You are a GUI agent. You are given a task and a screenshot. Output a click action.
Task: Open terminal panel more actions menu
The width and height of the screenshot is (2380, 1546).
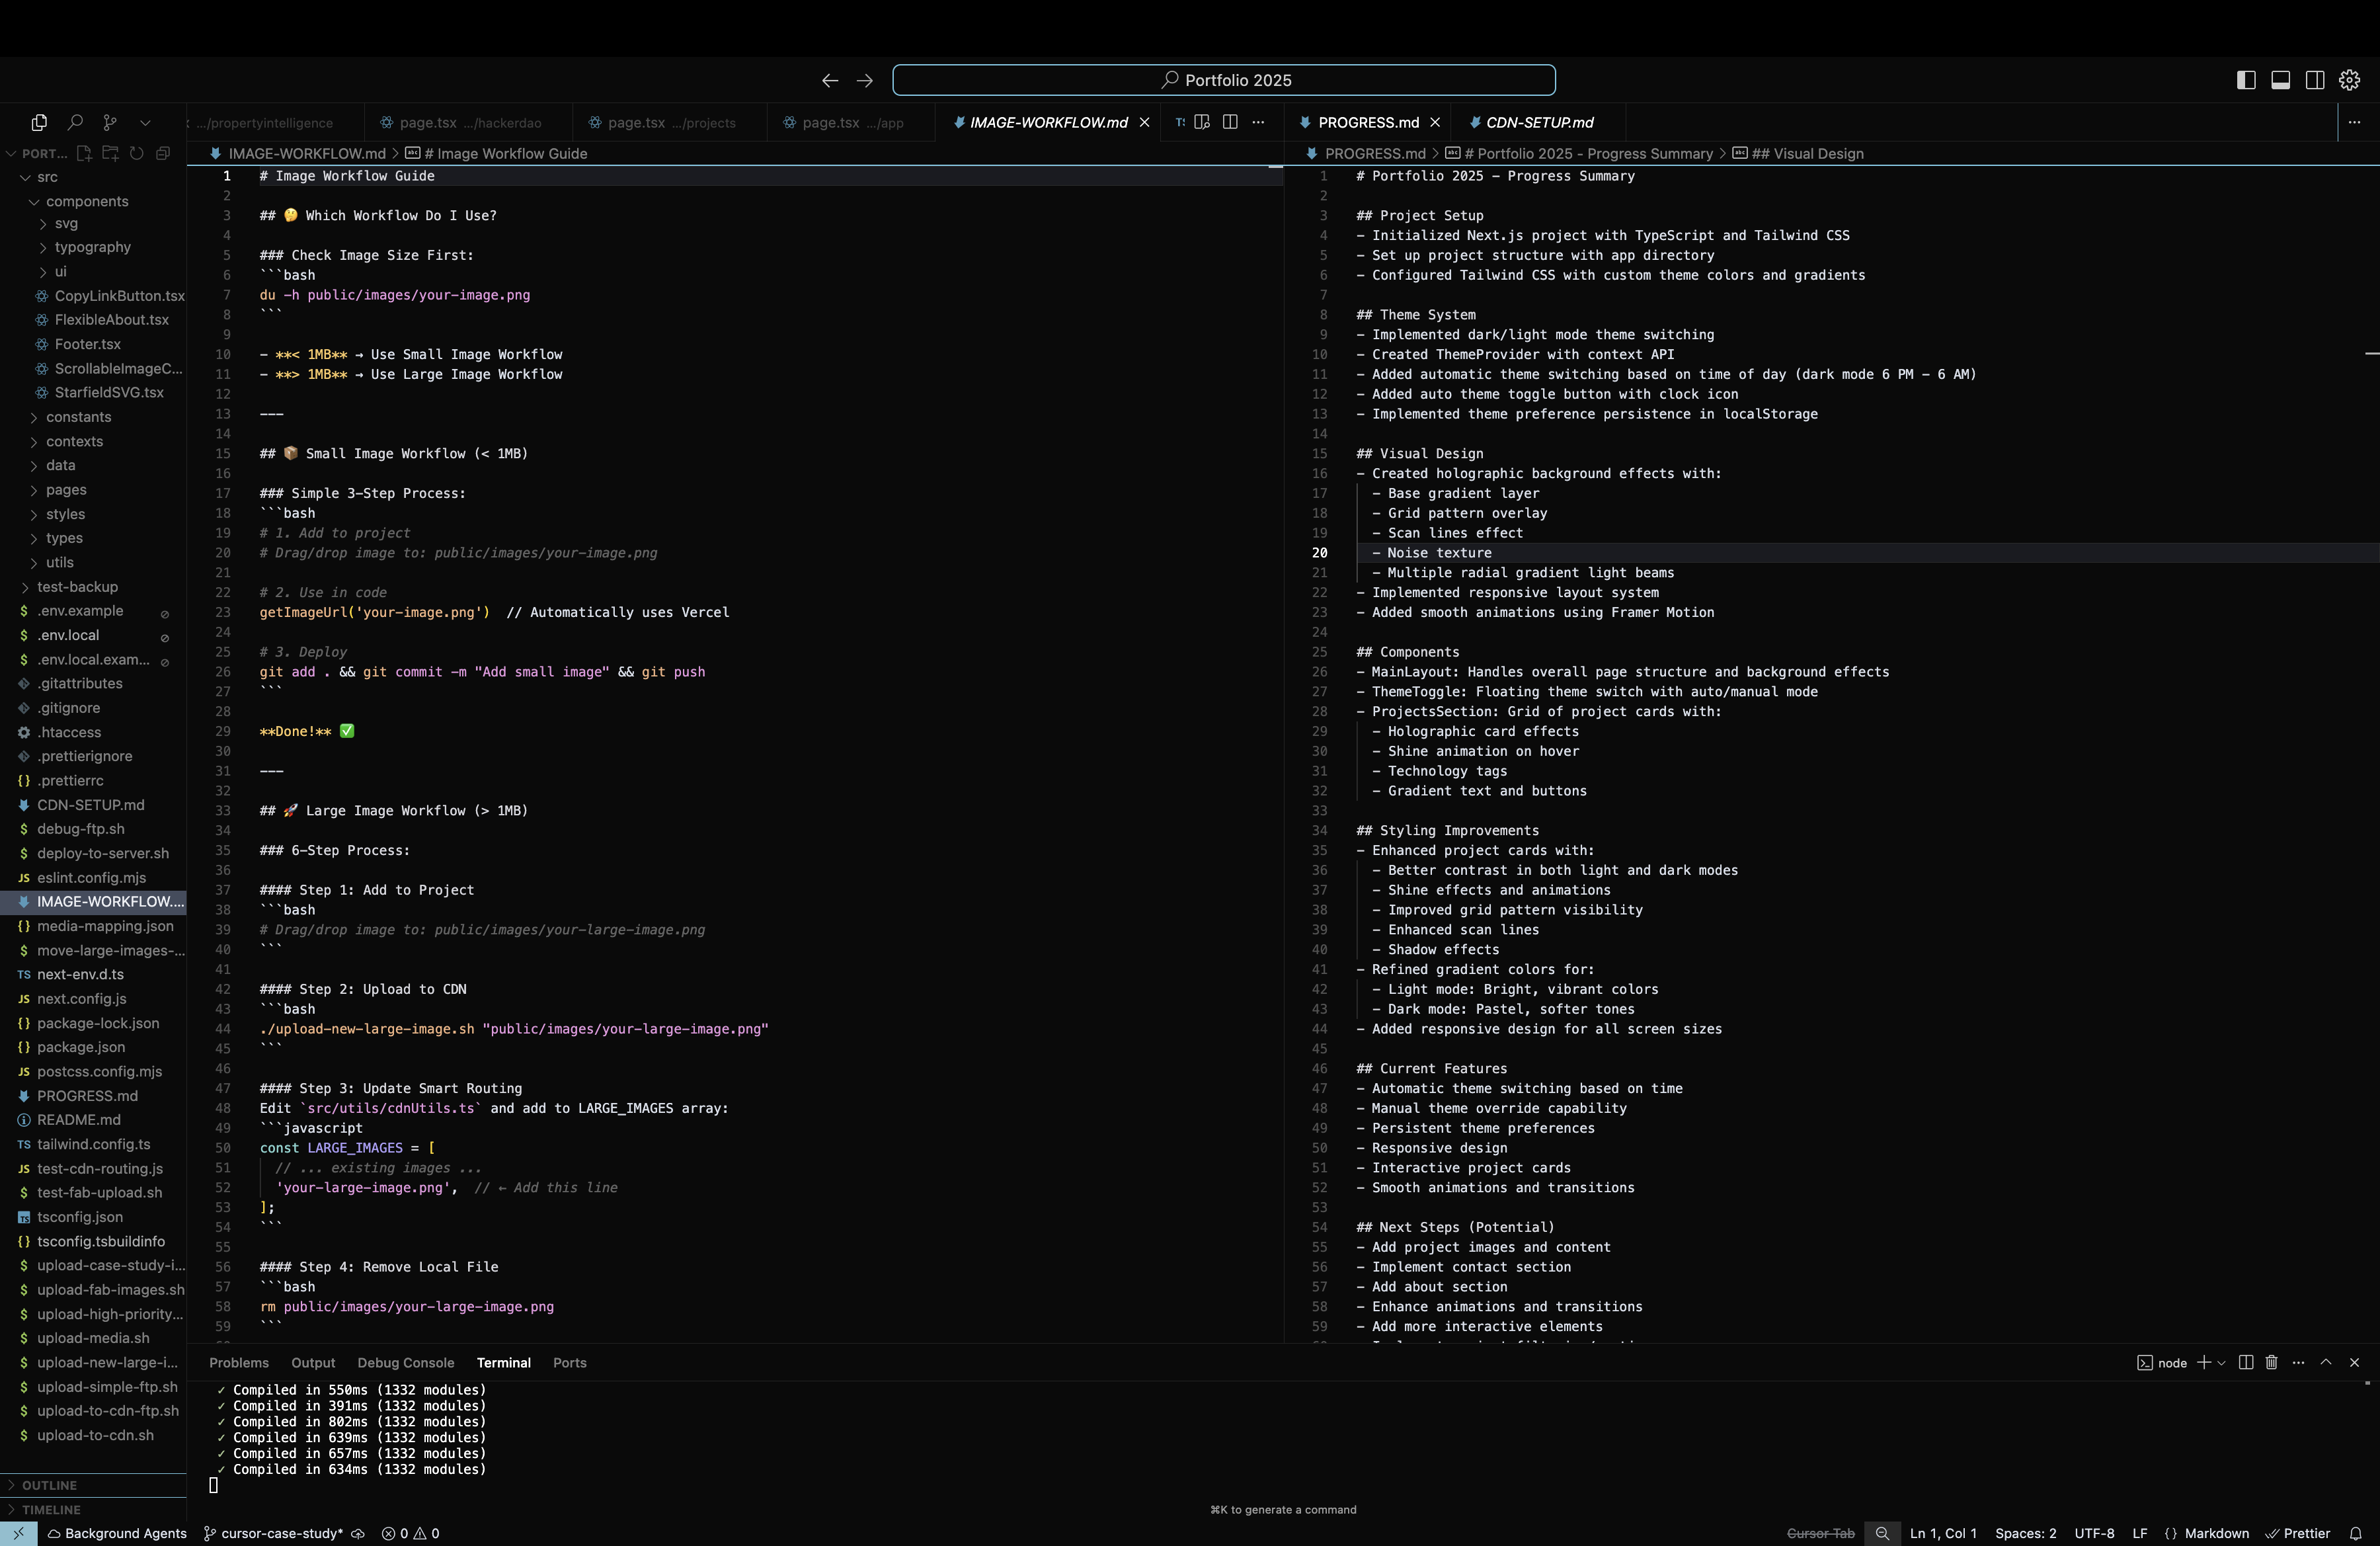point(2298,1363)
